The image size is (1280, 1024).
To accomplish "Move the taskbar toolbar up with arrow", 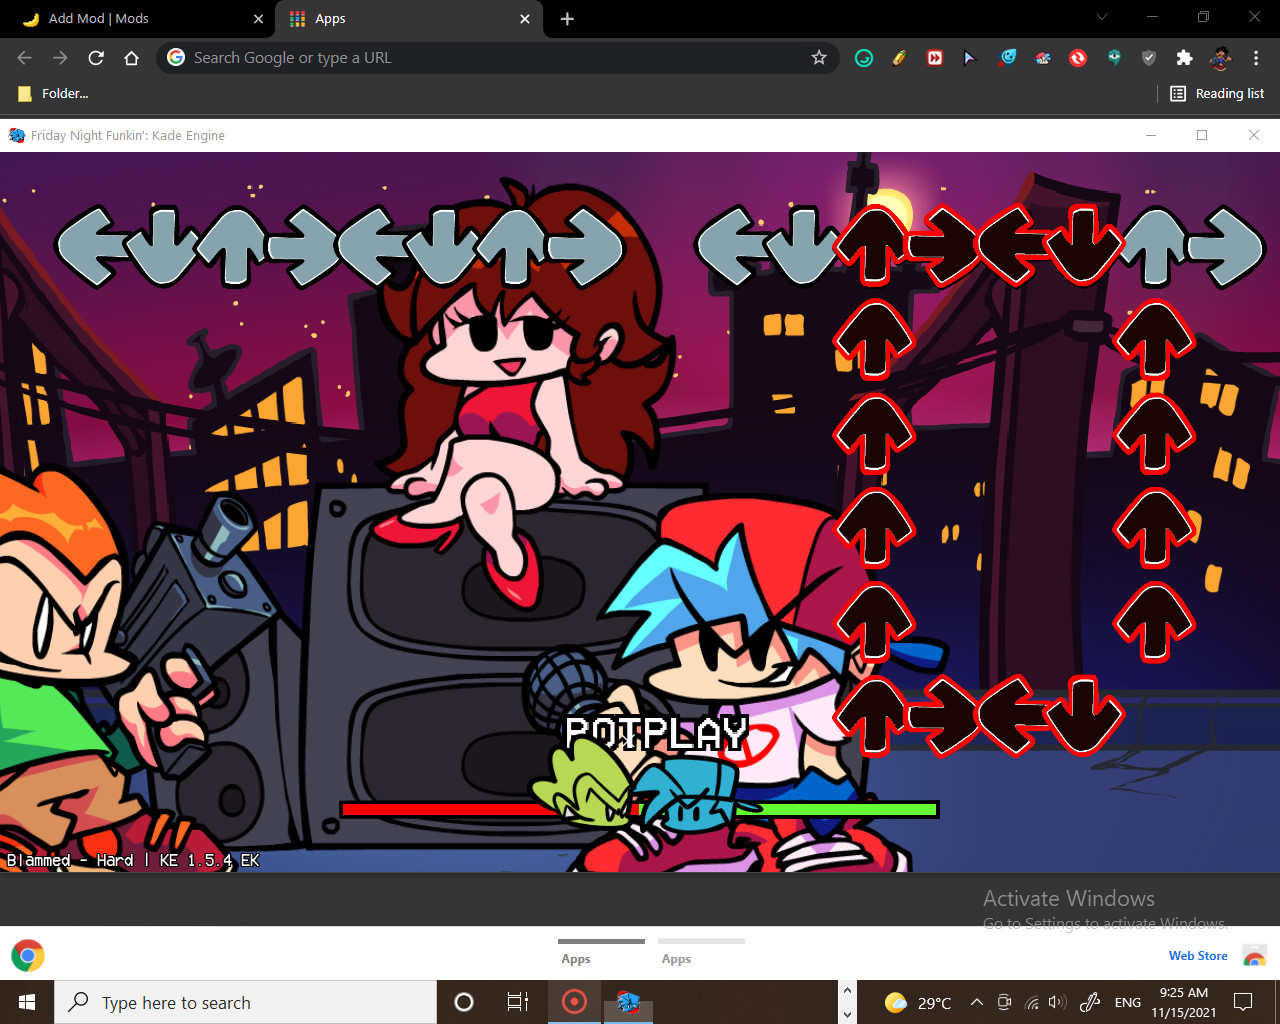I will (847, 991).
